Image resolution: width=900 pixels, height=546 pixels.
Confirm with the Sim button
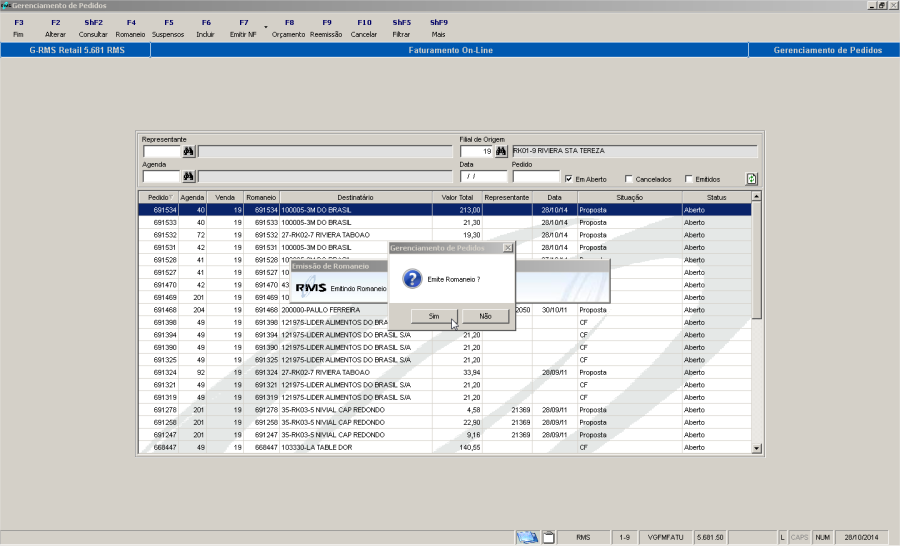coord(434,316)
